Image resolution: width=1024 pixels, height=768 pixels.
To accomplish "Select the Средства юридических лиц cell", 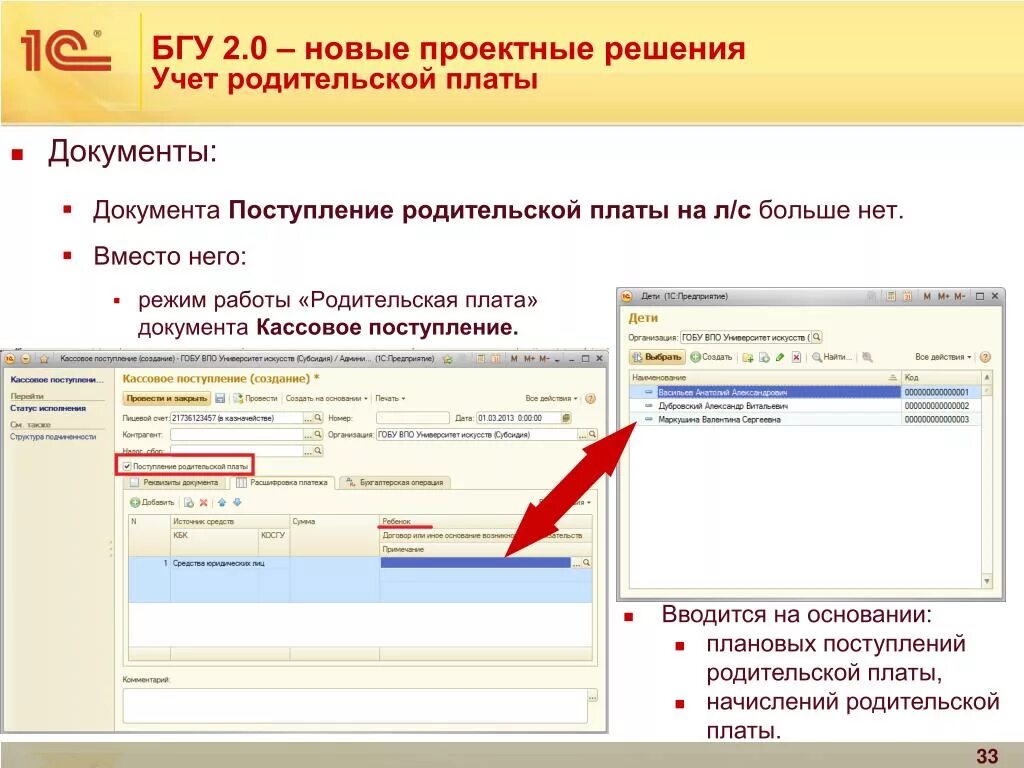I will [230, 563].
